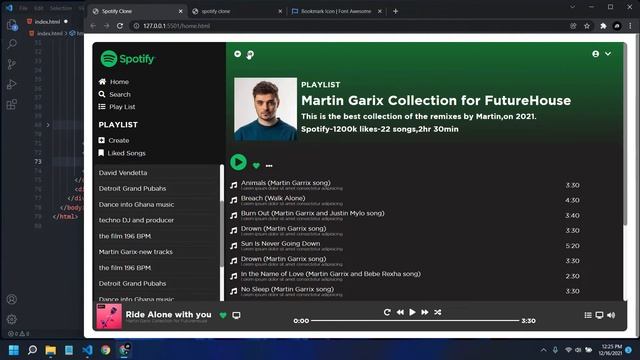Open Windows Start menu
Viewport: 640px width, 360px height.
pyautogui.click(x=13, y=350)
